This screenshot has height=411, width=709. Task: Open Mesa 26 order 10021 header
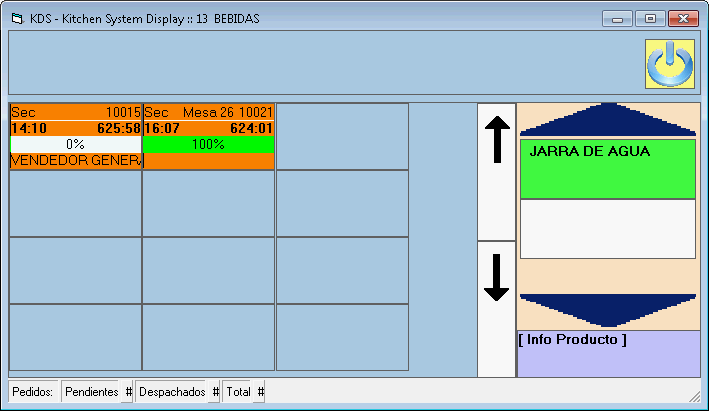click(x=209, y=112)
